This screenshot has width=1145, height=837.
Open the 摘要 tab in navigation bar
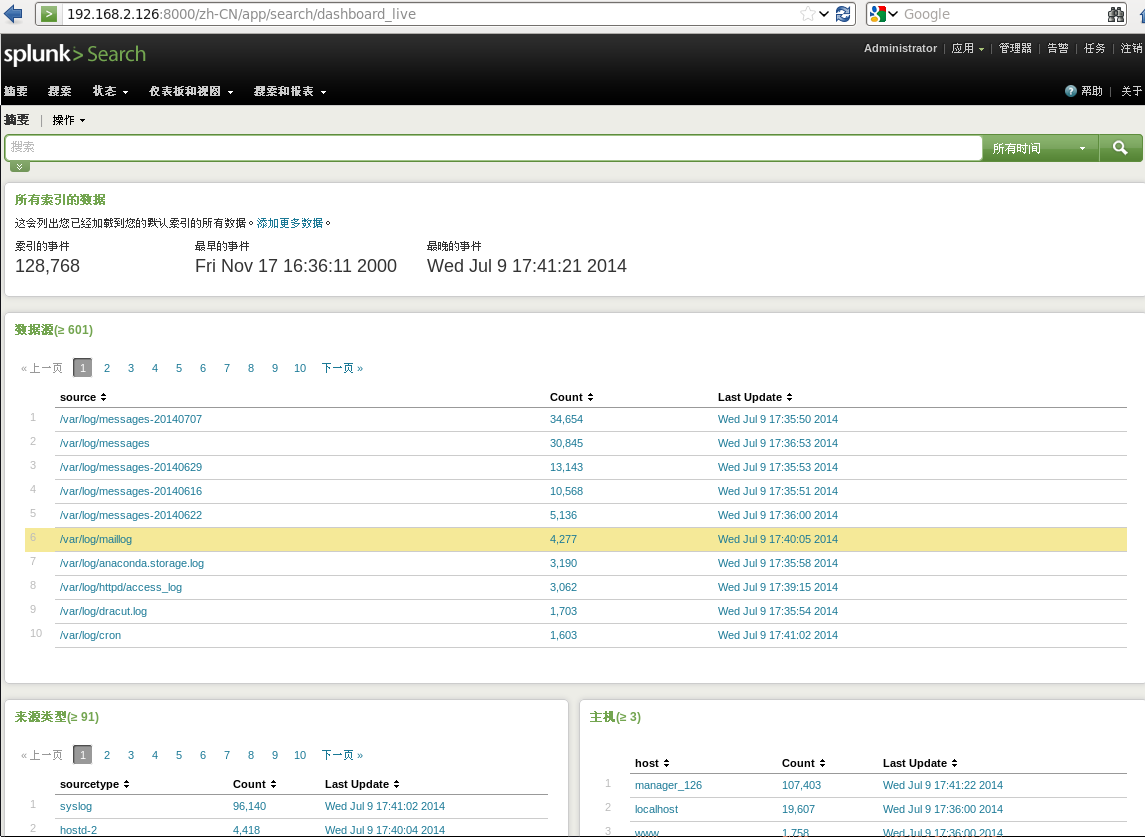coord(15,91)
